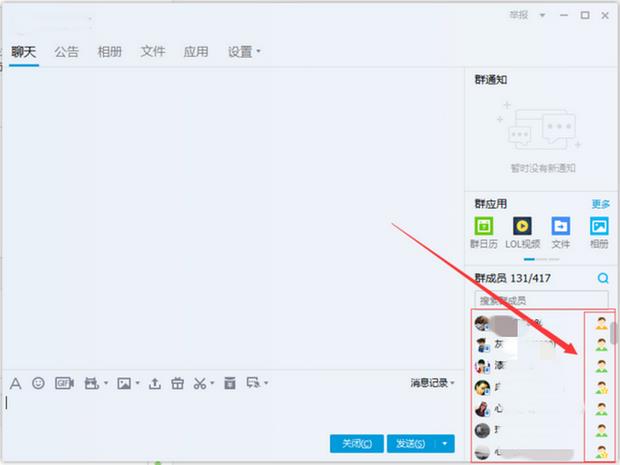Select the scissors screenshot tool
The height and width of the screenshot is (465, 620).
200,383
